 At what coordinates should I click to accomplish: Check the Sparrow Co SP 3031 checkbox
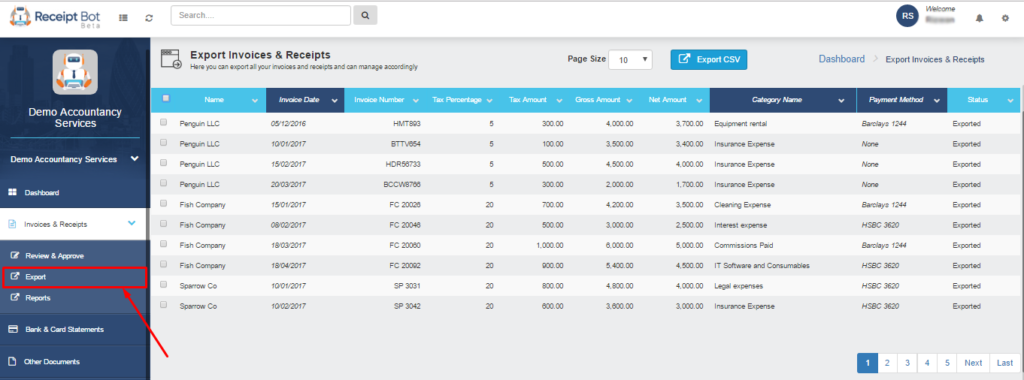point(164,285)
